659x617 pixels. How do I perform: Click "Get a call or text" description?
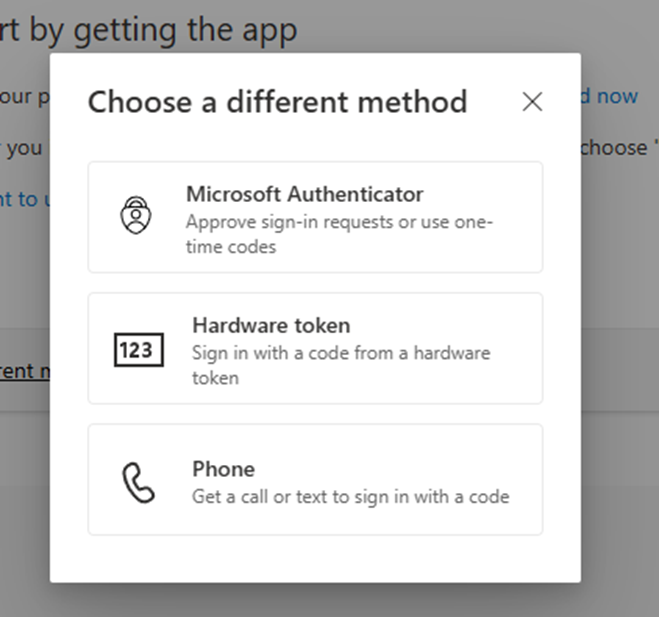coord(350,496)
